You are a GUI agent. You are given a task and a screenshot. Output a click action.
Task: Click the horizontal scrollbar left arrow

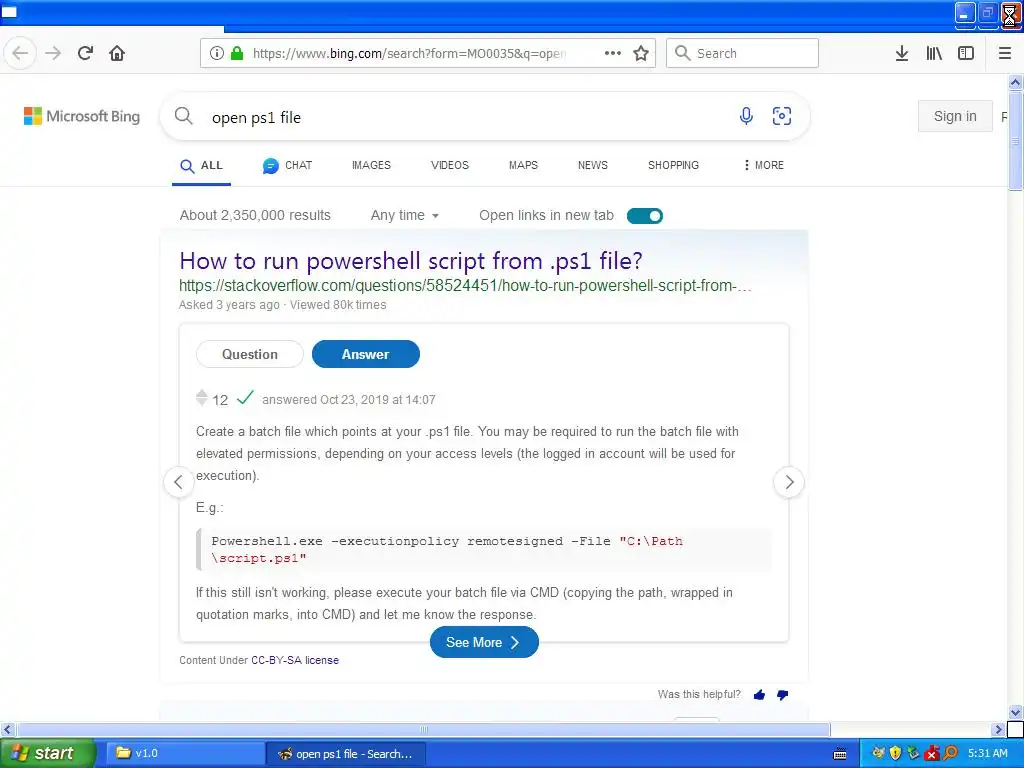pyautogui.click(x=7, y=729)
